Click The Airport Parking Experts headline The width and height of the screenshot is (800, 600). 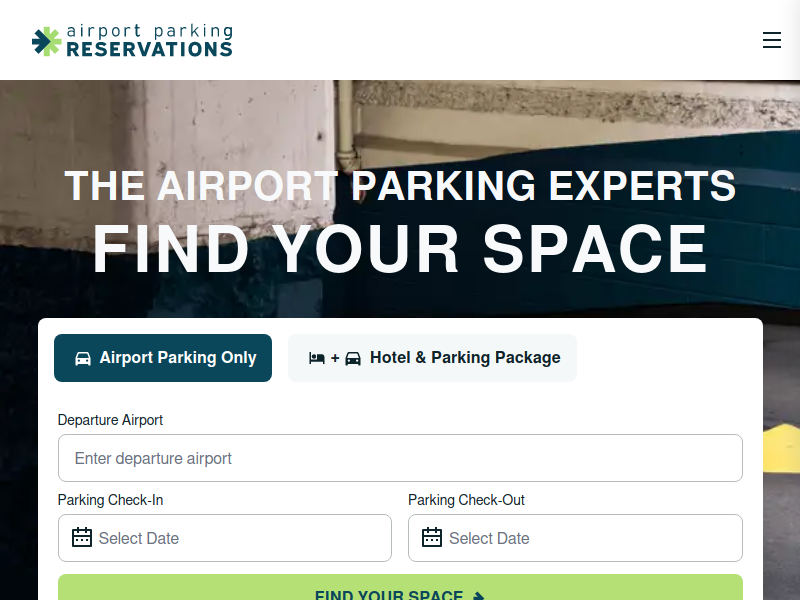point(400,187)
